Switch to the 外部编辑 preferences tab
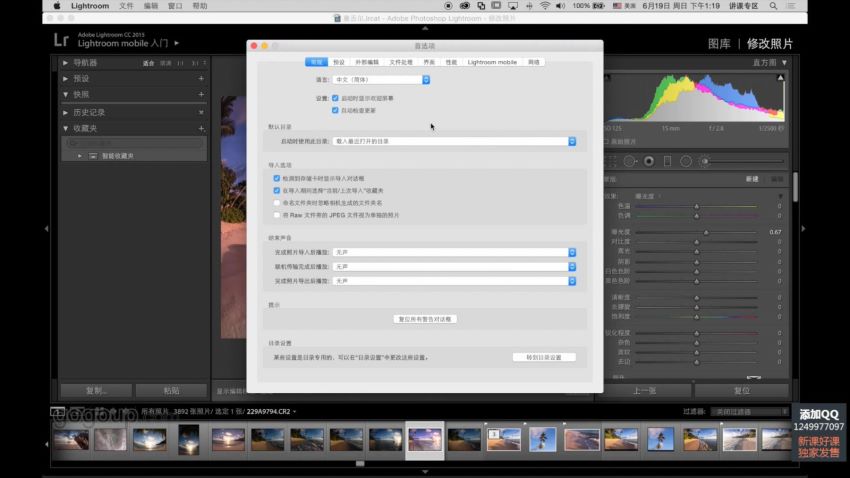This screenshot has height=478, width=850. click(367, 62)
